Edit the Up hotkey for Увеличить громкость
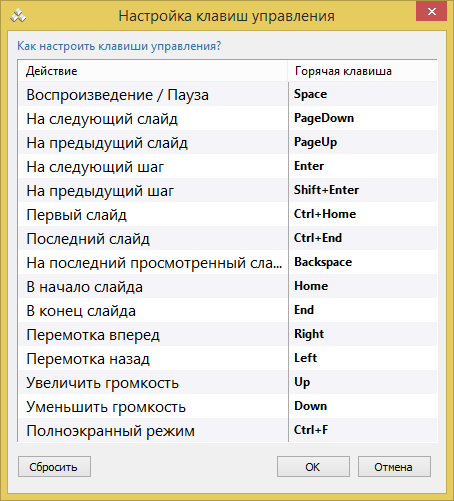The image size is (454, 501). (363, 382)
